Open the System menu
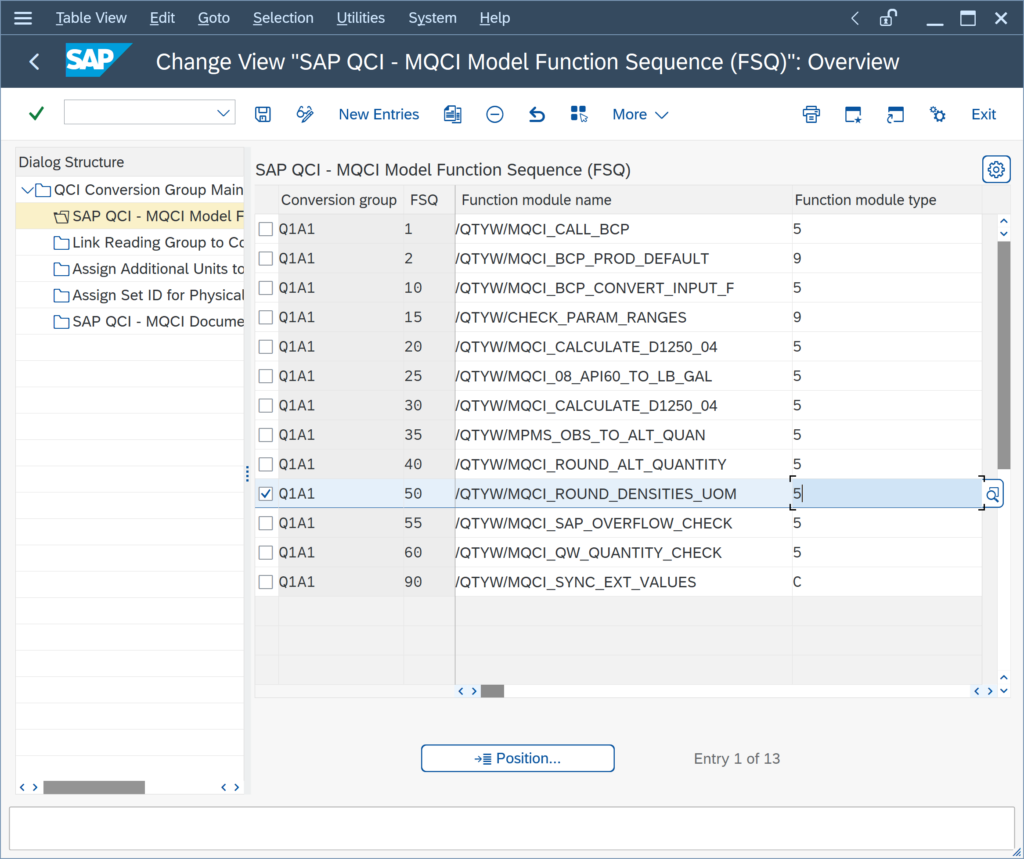 [x=432, y=18]
